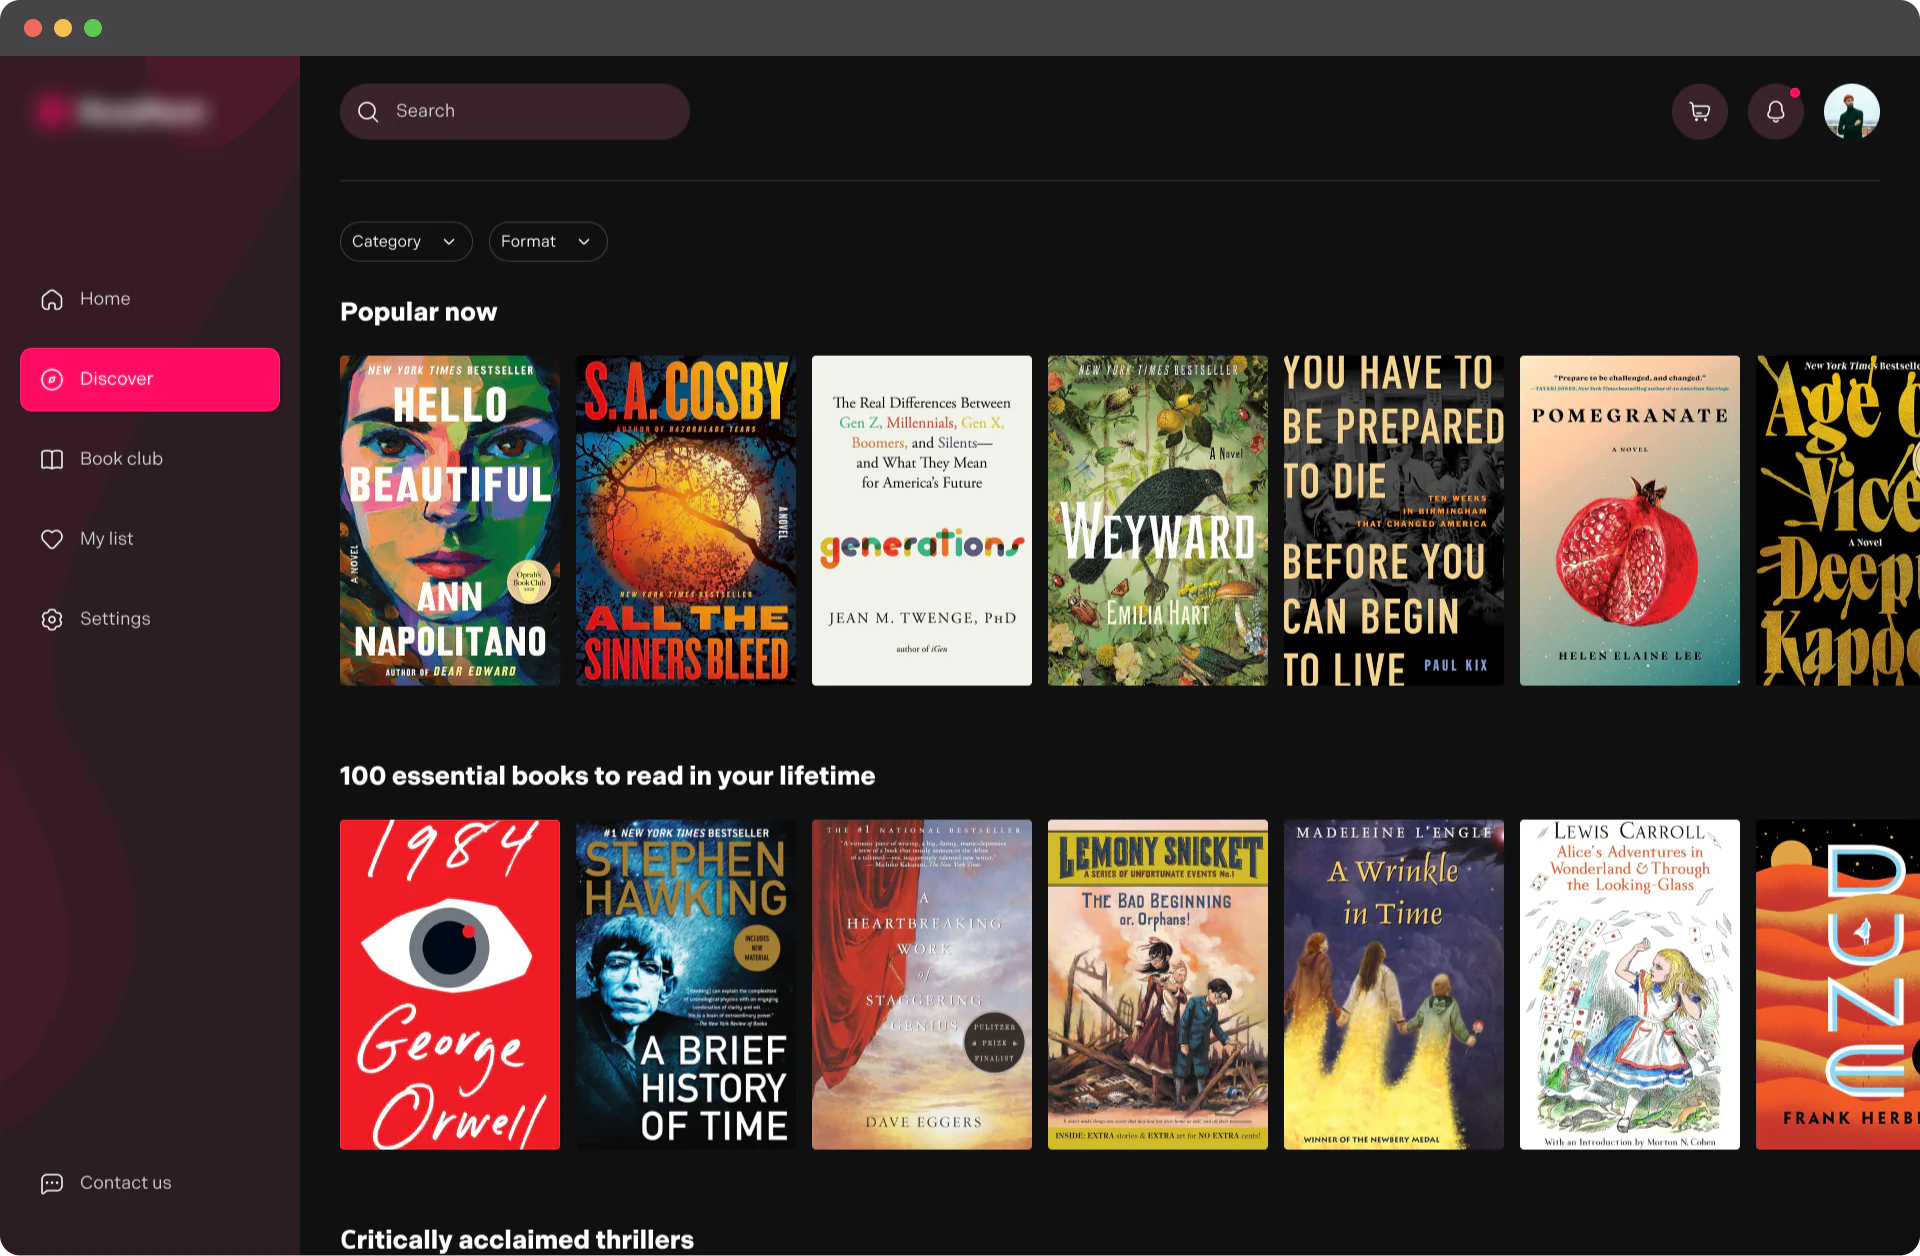The image size is (1920, 1256).
Task: Open Alice's Adventures in Wonderland cover
Action: [x=1630, y=985]
